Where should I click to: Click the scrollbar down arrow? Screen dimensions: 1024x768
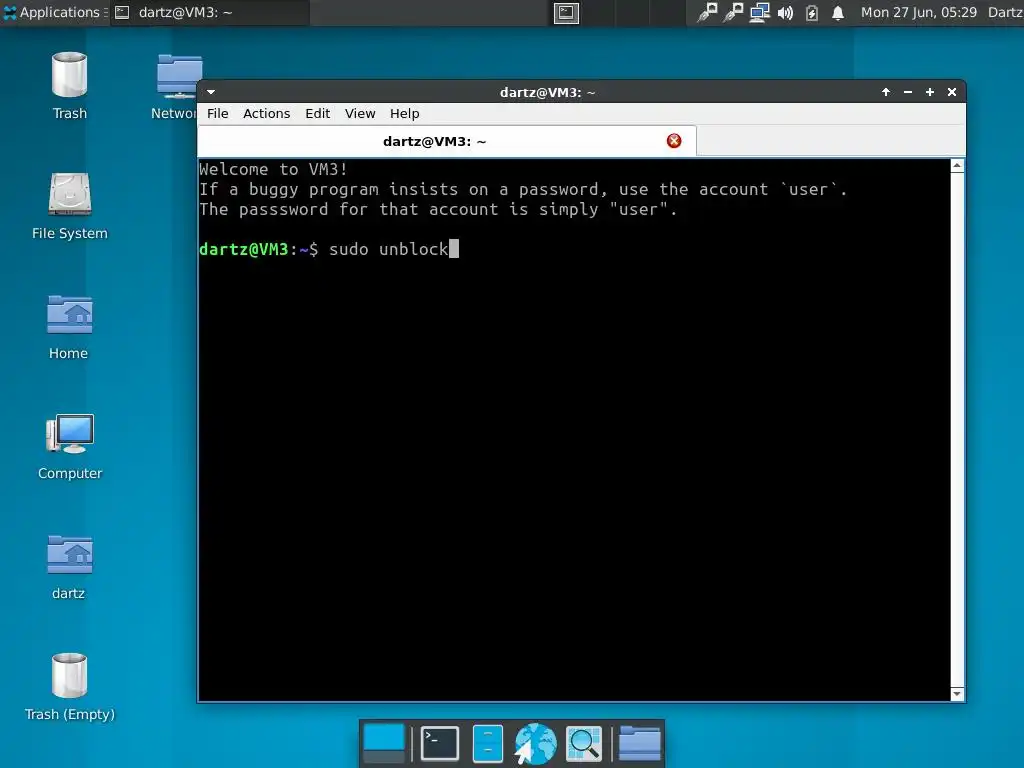point(957,694)
